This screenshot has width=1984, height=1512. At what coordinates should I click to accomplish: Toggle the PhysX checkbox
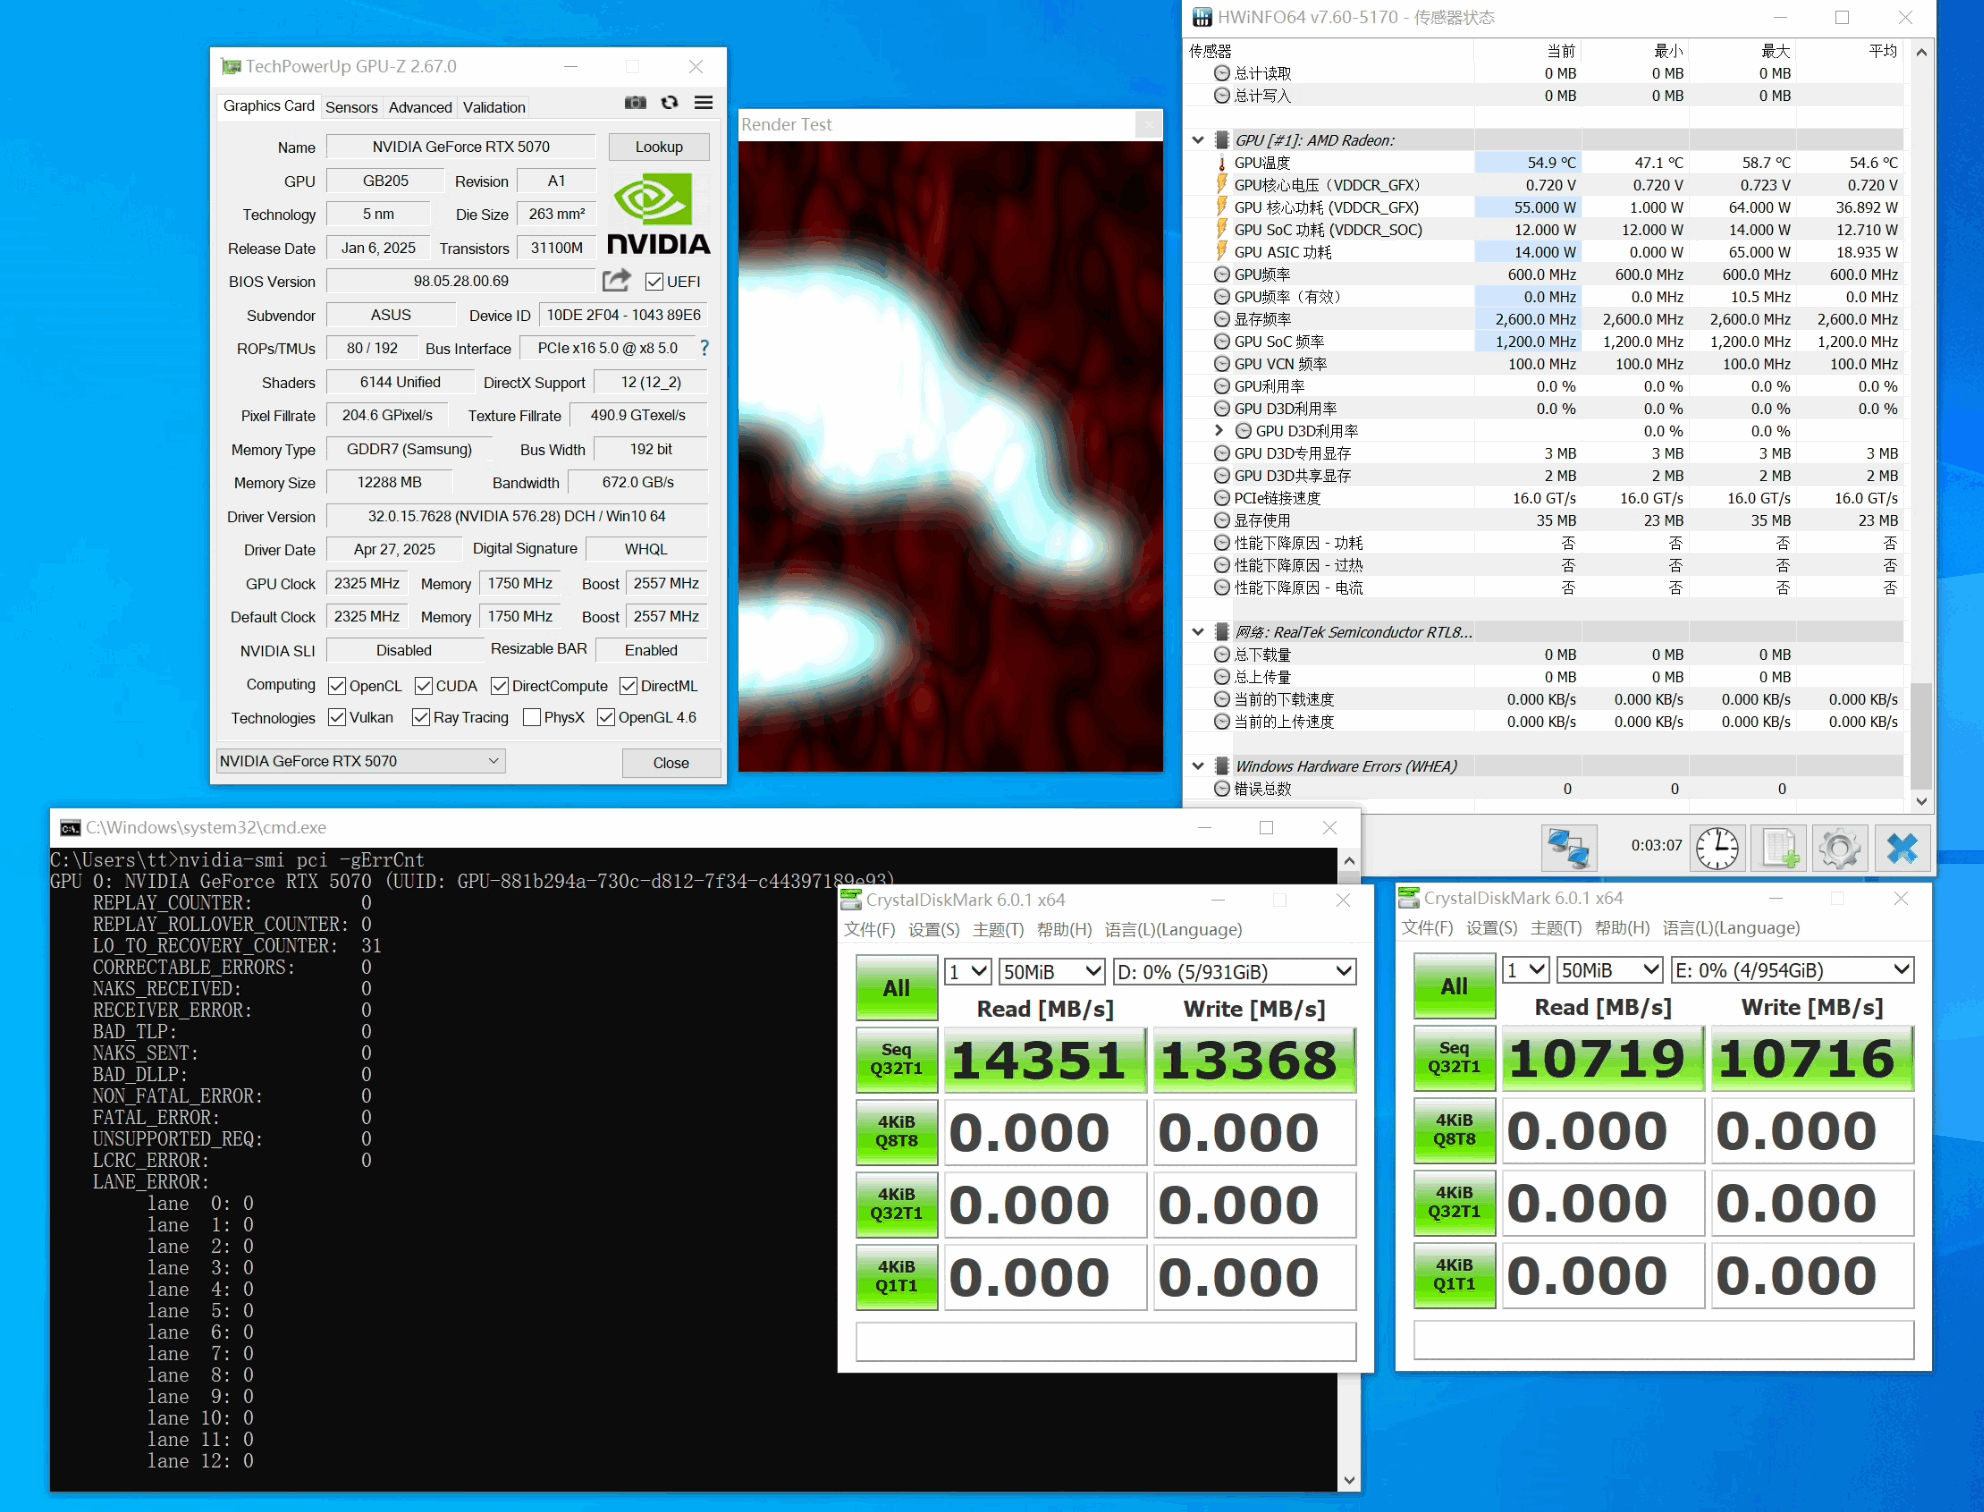(532, 718)
